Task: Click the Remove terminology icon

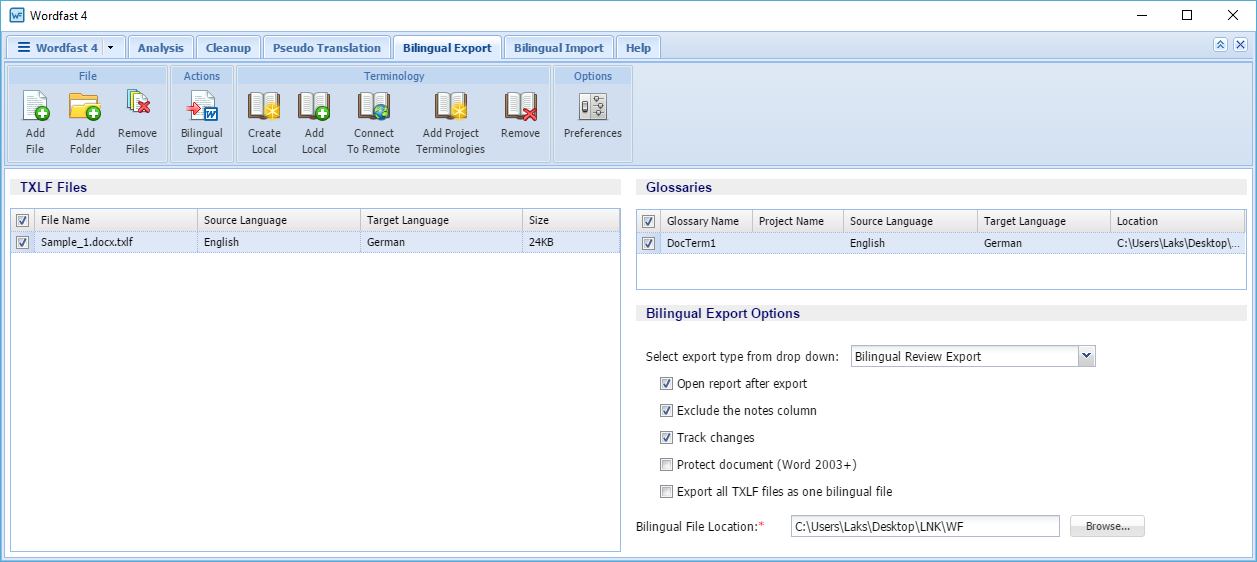Action: pos(520,106)
